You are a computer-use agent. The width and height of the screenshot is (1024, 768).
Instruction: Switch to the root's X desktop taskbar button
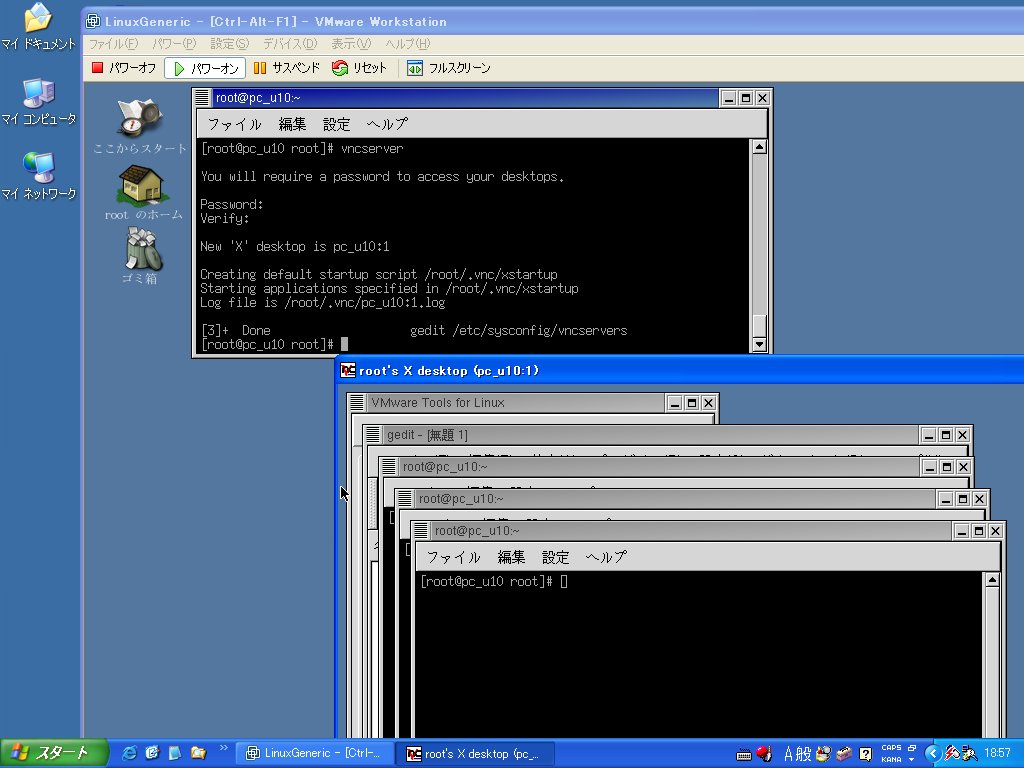[x=477, y=754]
